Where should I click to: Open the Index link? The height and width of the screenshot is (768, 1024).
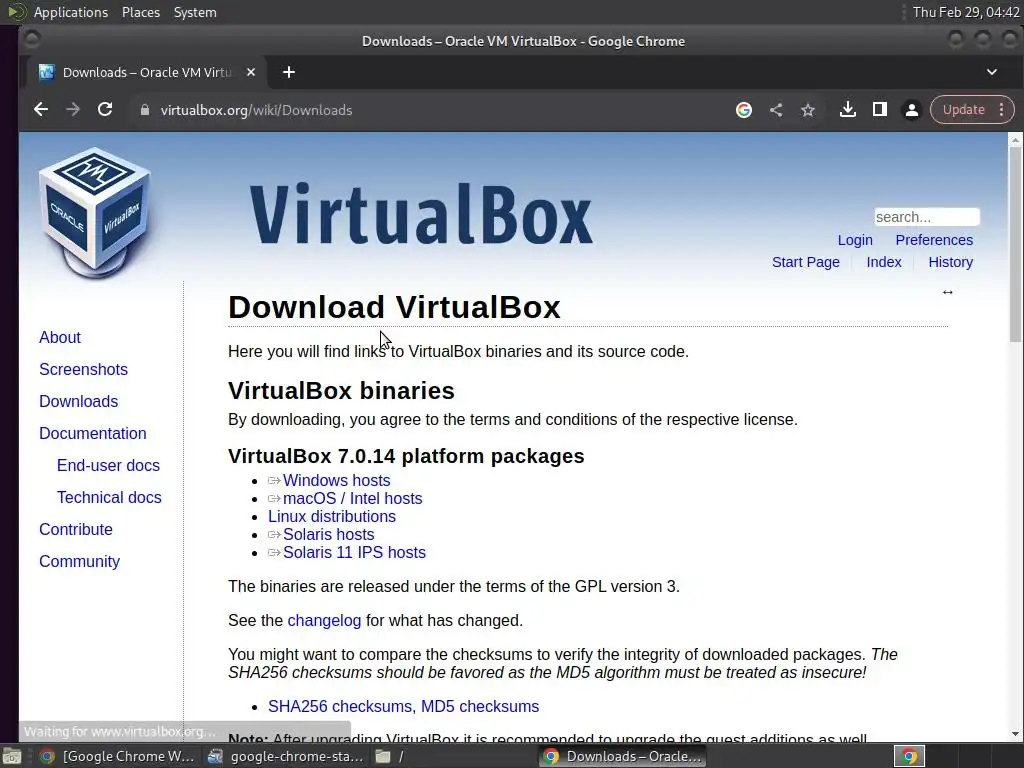point(884,262)
